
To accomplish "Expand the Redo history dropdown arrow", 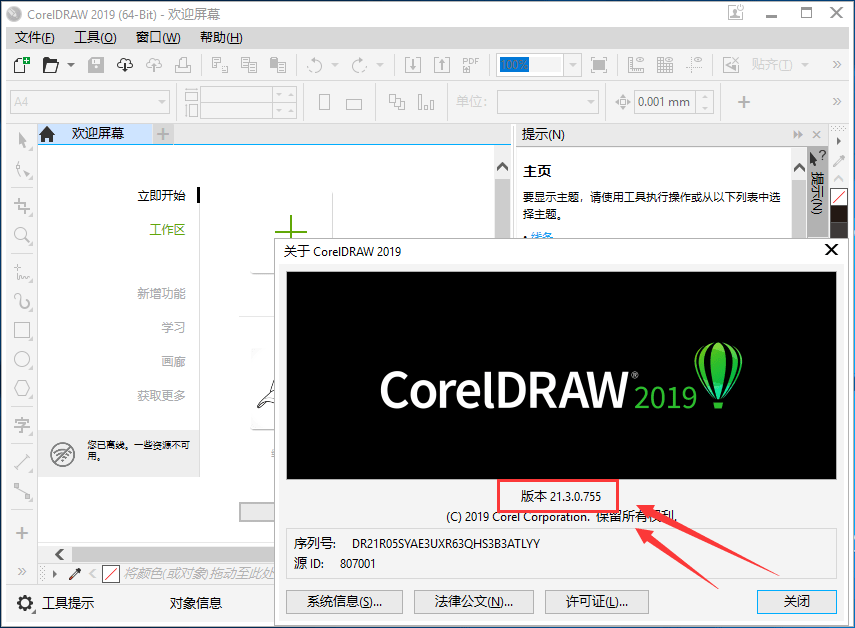I will tap(380, 65).
